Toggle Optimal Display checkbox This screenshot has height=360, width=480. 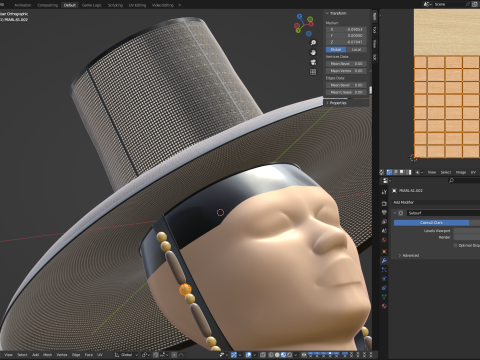pos(455,245)
